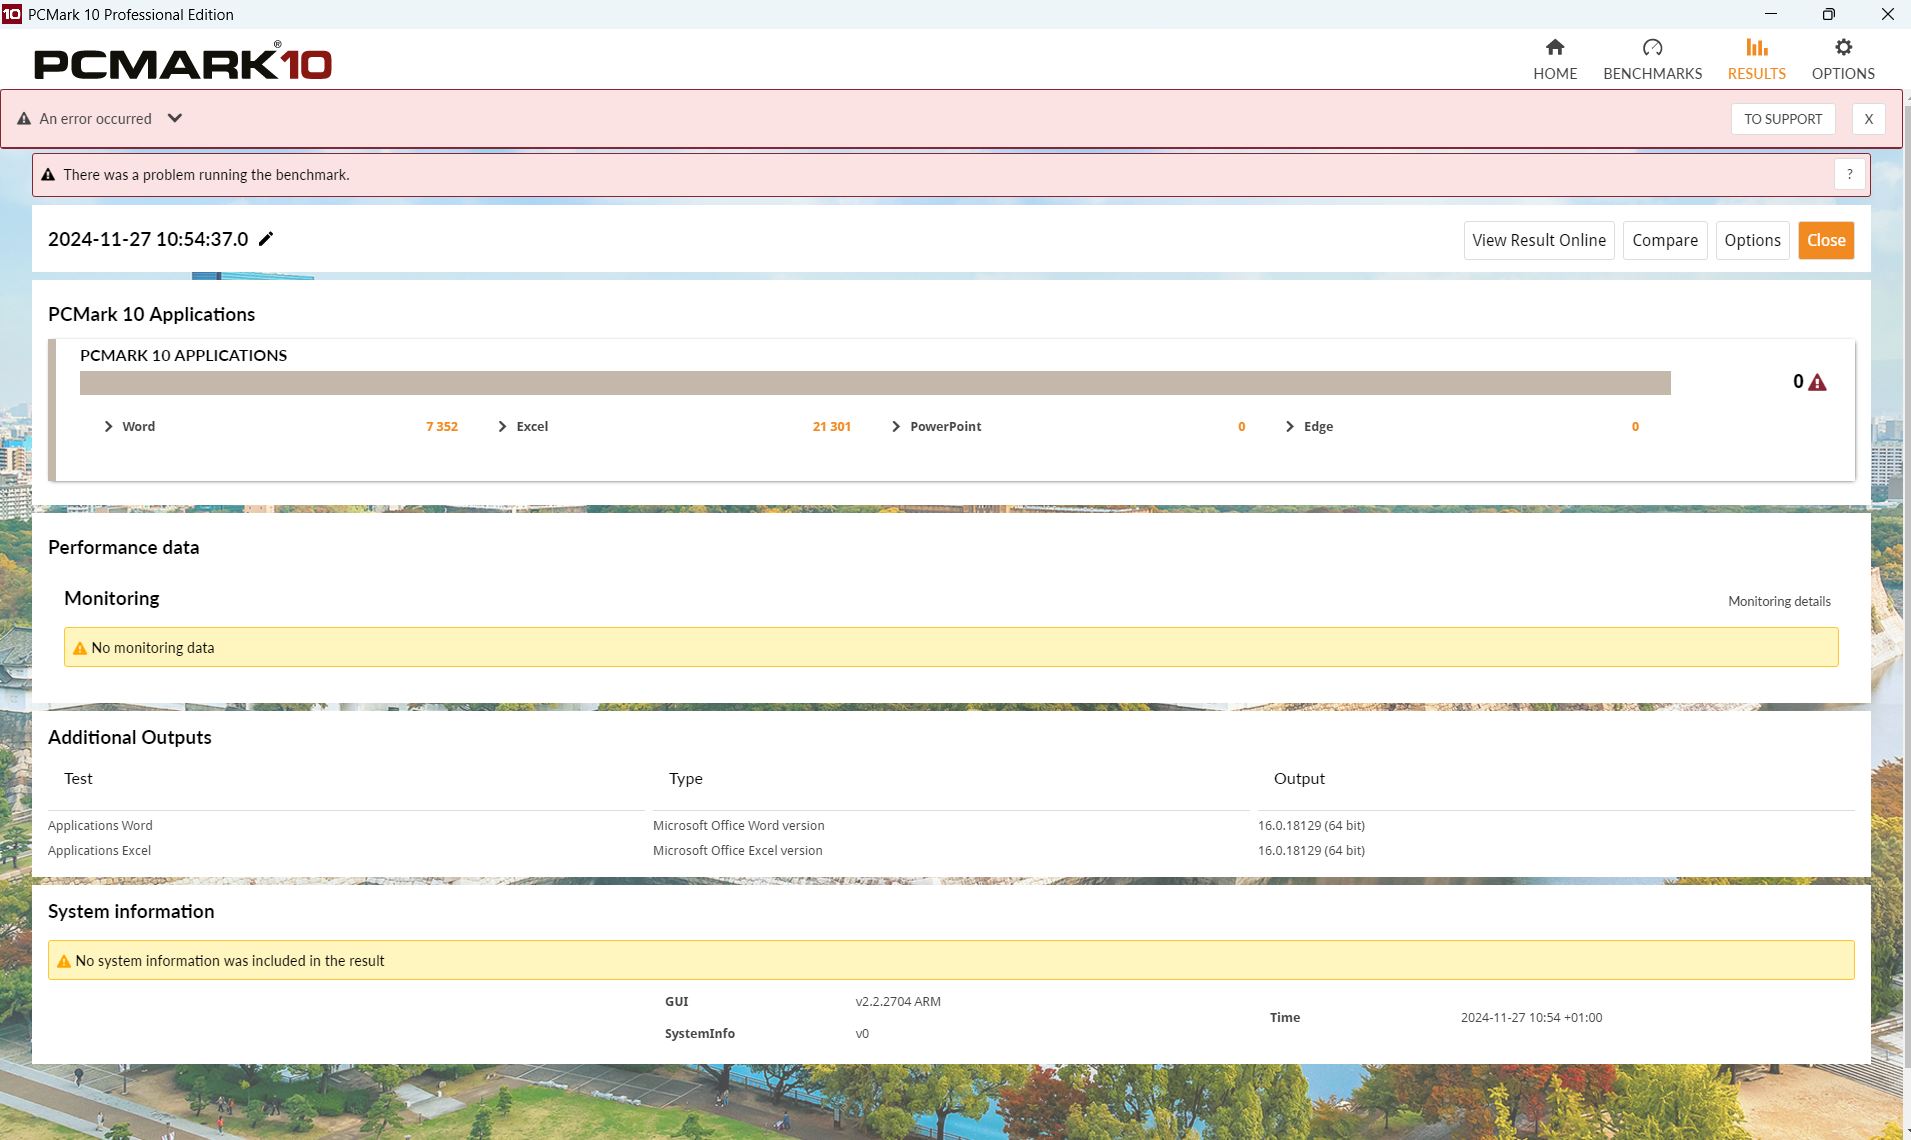Click the question mark help icon

coord(1849,175)
